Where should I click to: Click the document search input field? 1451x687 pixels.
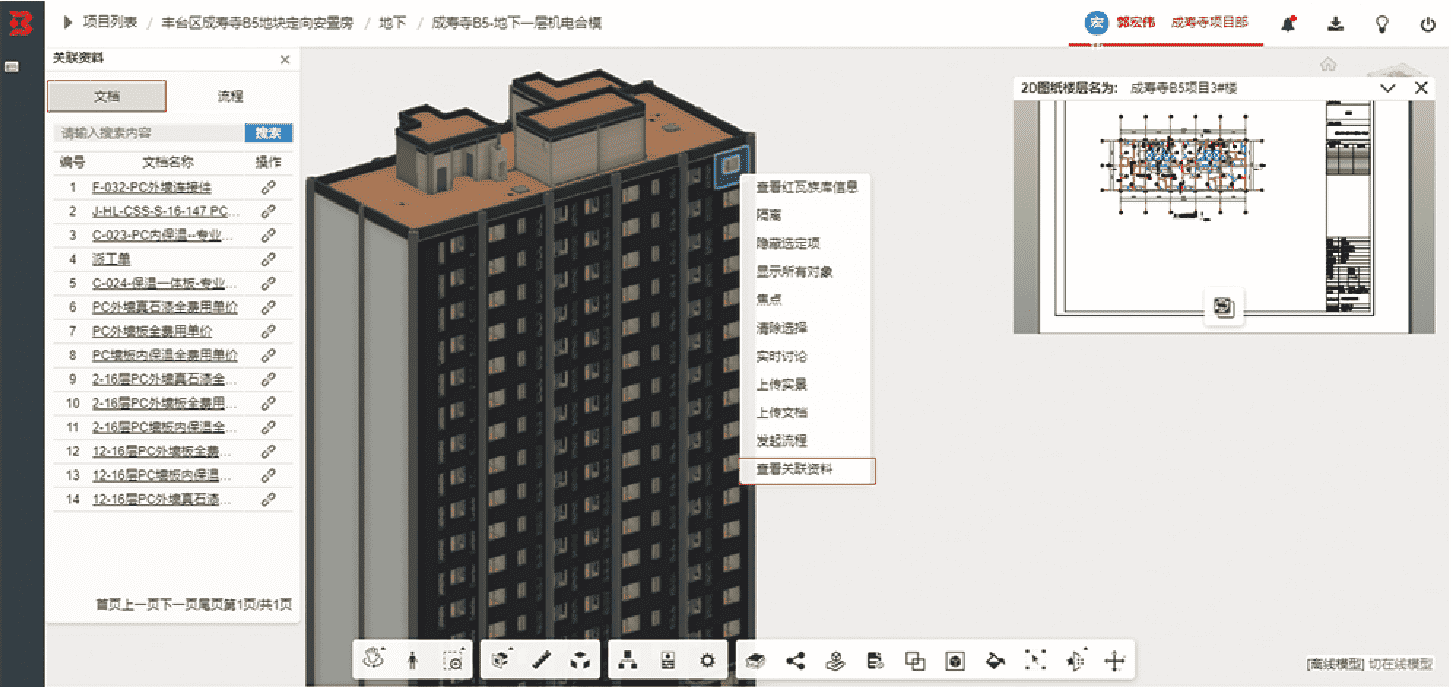(x=148, y=133)
